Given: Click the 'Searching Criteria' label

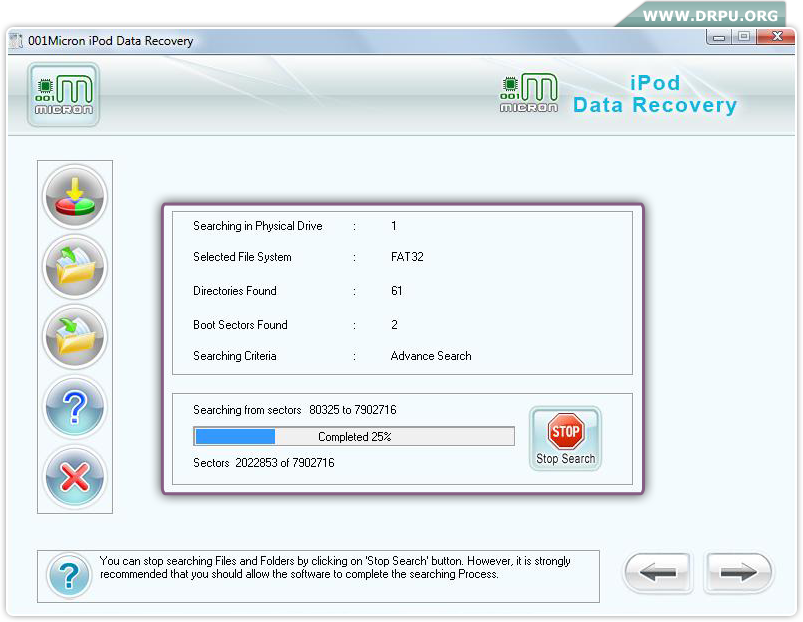Looking at the screenshot, I should (x=235, y=356).
